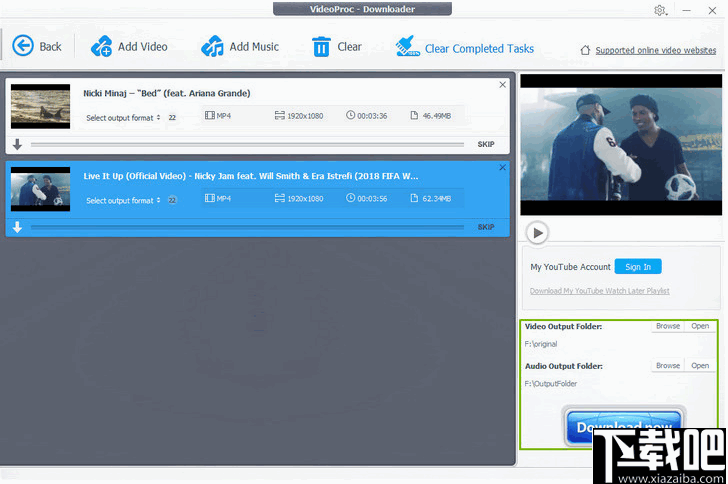
Task: Click the home icon beside Supported websites
Action: click(x=585, y=50)
